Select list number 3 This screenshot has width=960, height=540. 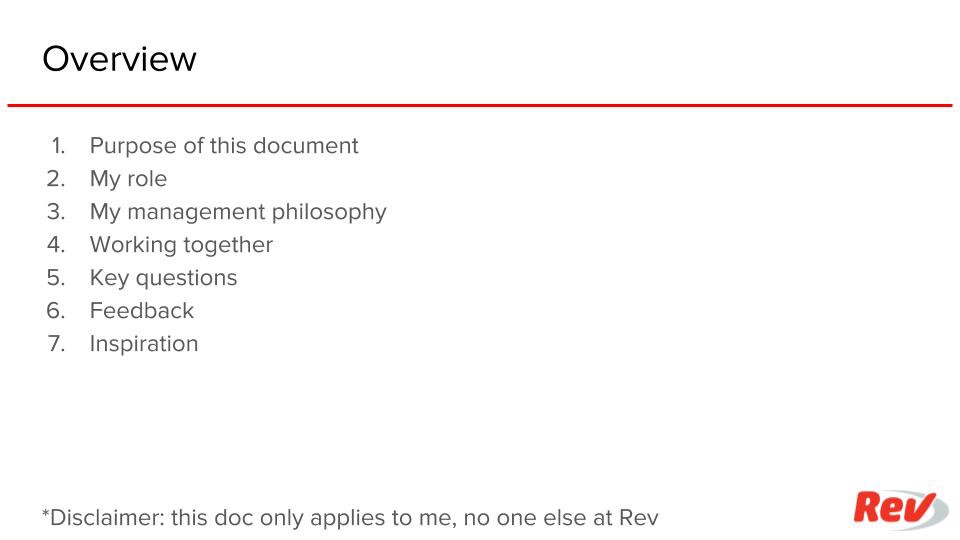click(x=56, y=212)
